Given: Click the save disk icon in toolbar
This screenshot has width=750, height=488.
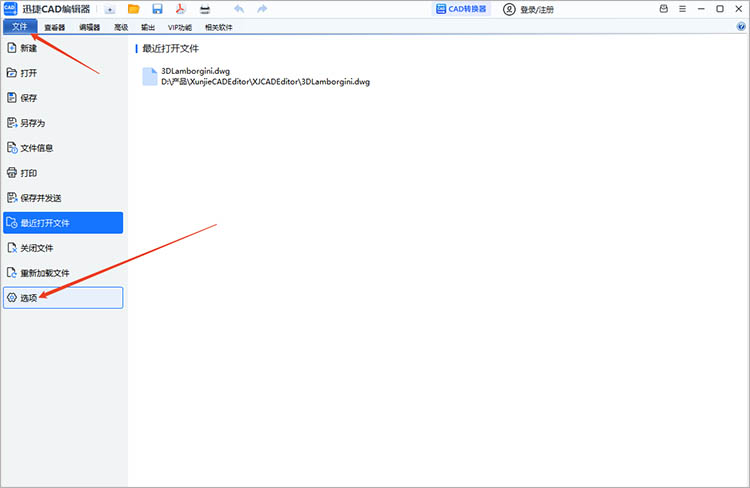Looking at the screenshot, I should 157,9.
